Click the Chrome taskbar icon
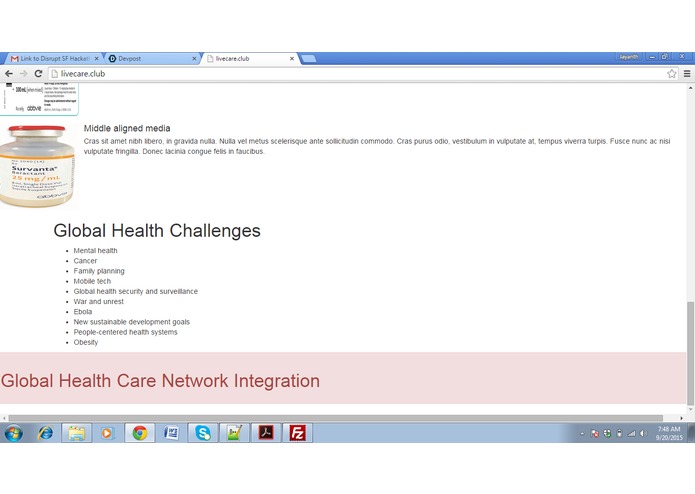Image resolution: width=695 pixels, height=494 pixels. pos(140,433)
